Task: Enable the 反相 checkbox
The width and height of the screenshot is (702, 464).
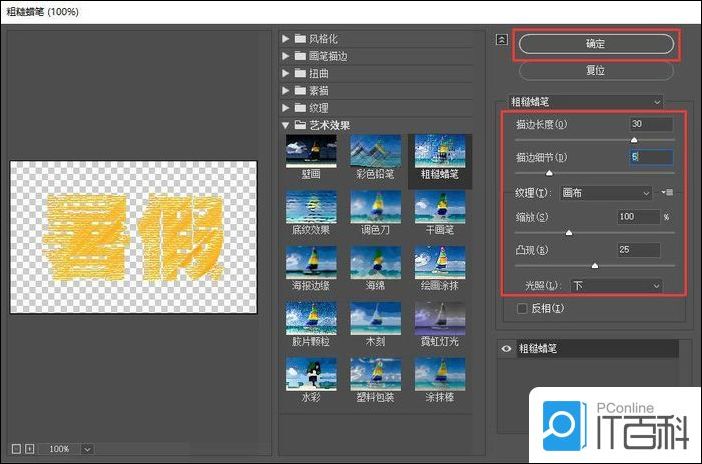Action: [521, 309]
